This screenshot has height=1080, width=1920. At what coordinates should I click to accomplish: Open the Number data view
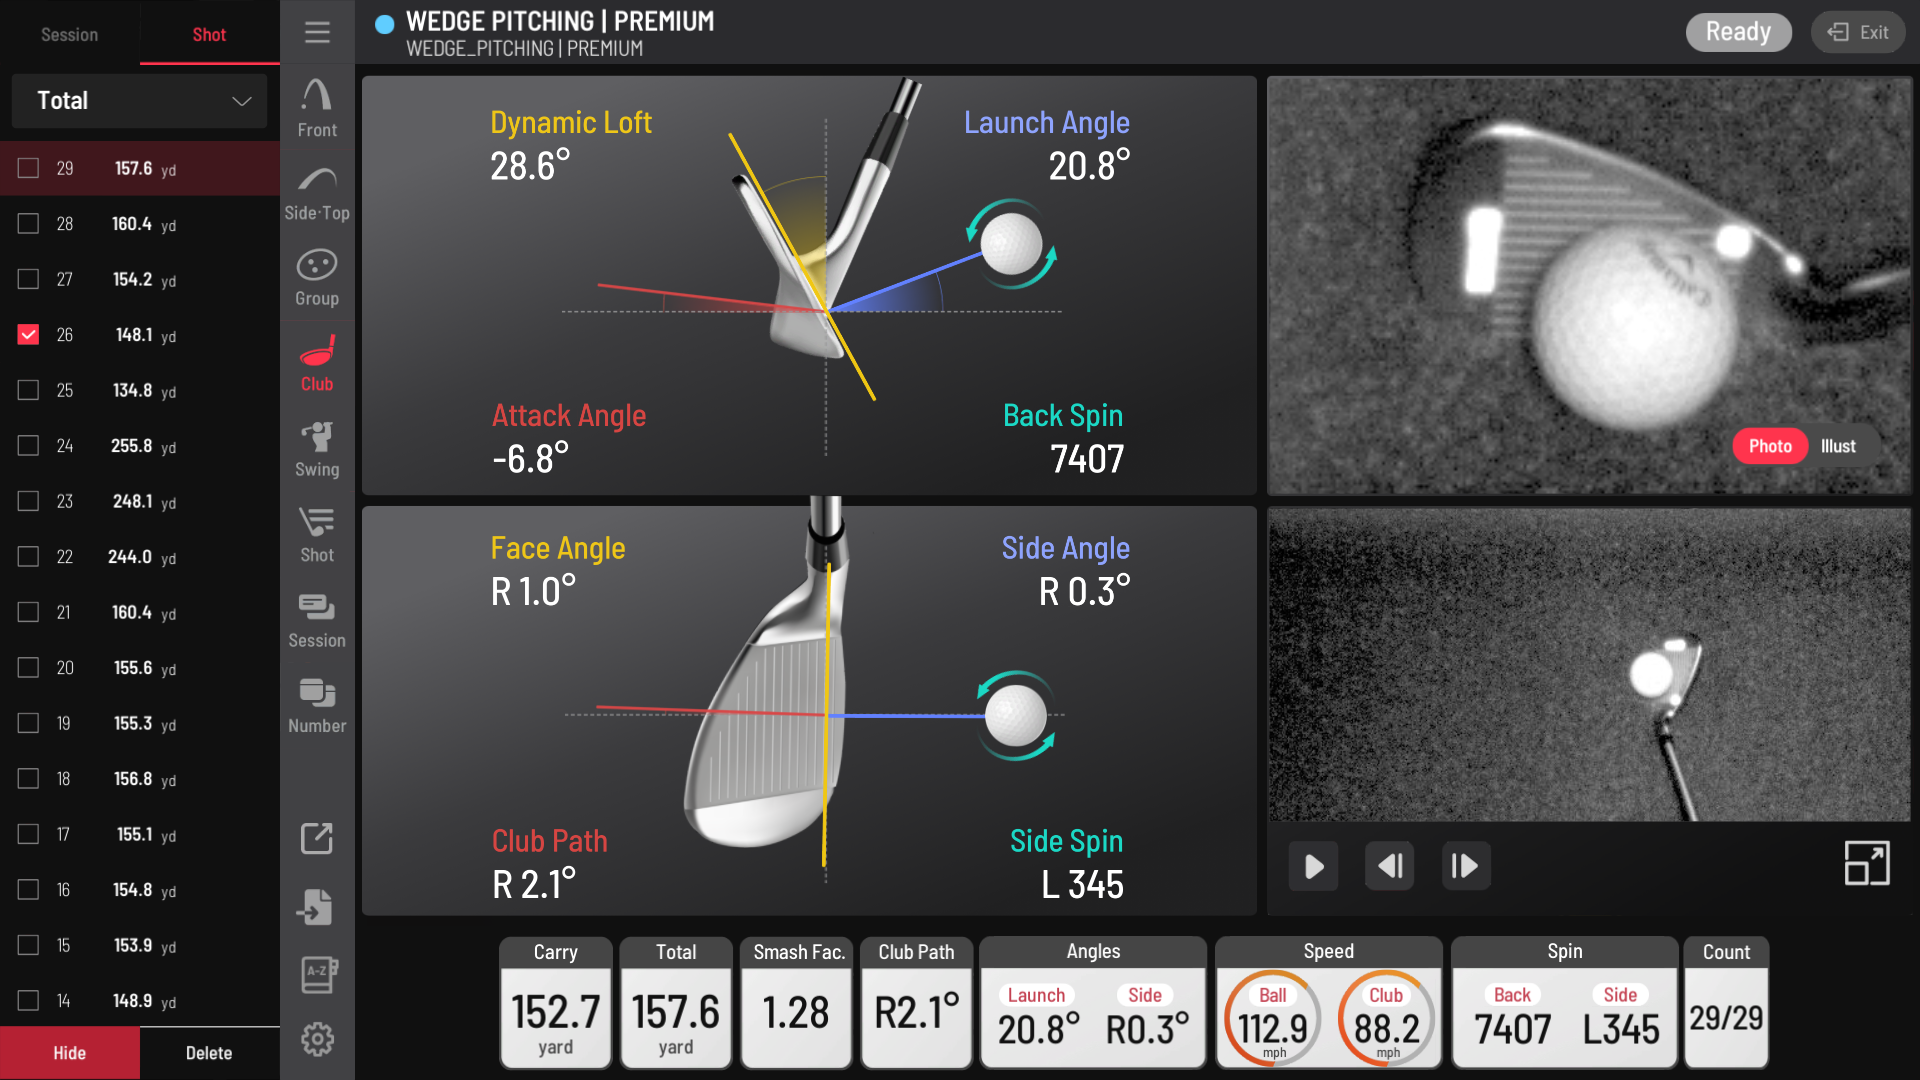[316, 702]
